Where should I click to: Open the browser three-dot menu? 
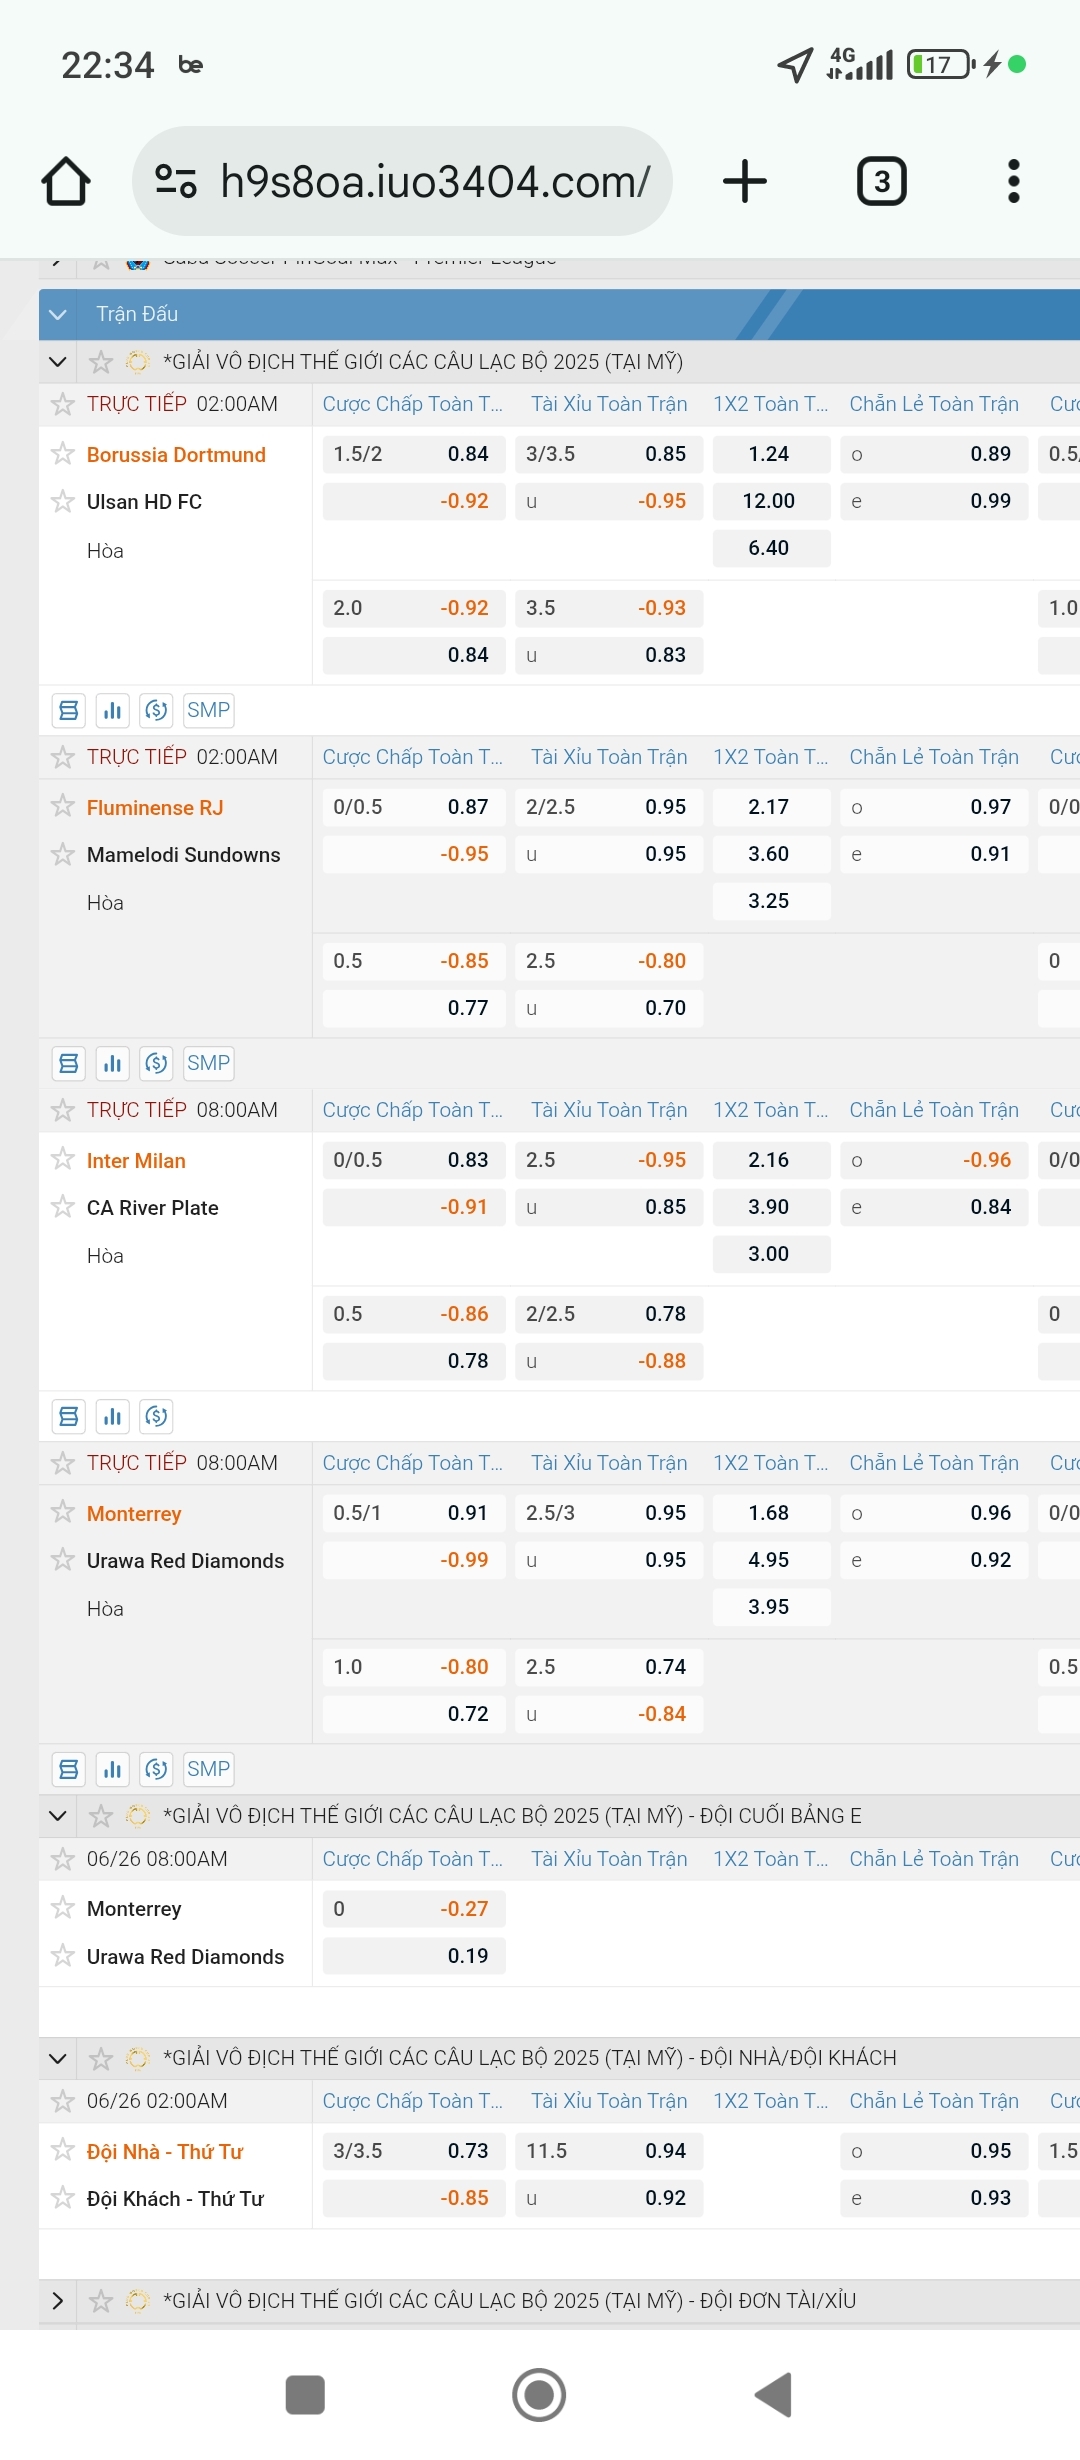pyautogui.click(x=1014, y=181)
